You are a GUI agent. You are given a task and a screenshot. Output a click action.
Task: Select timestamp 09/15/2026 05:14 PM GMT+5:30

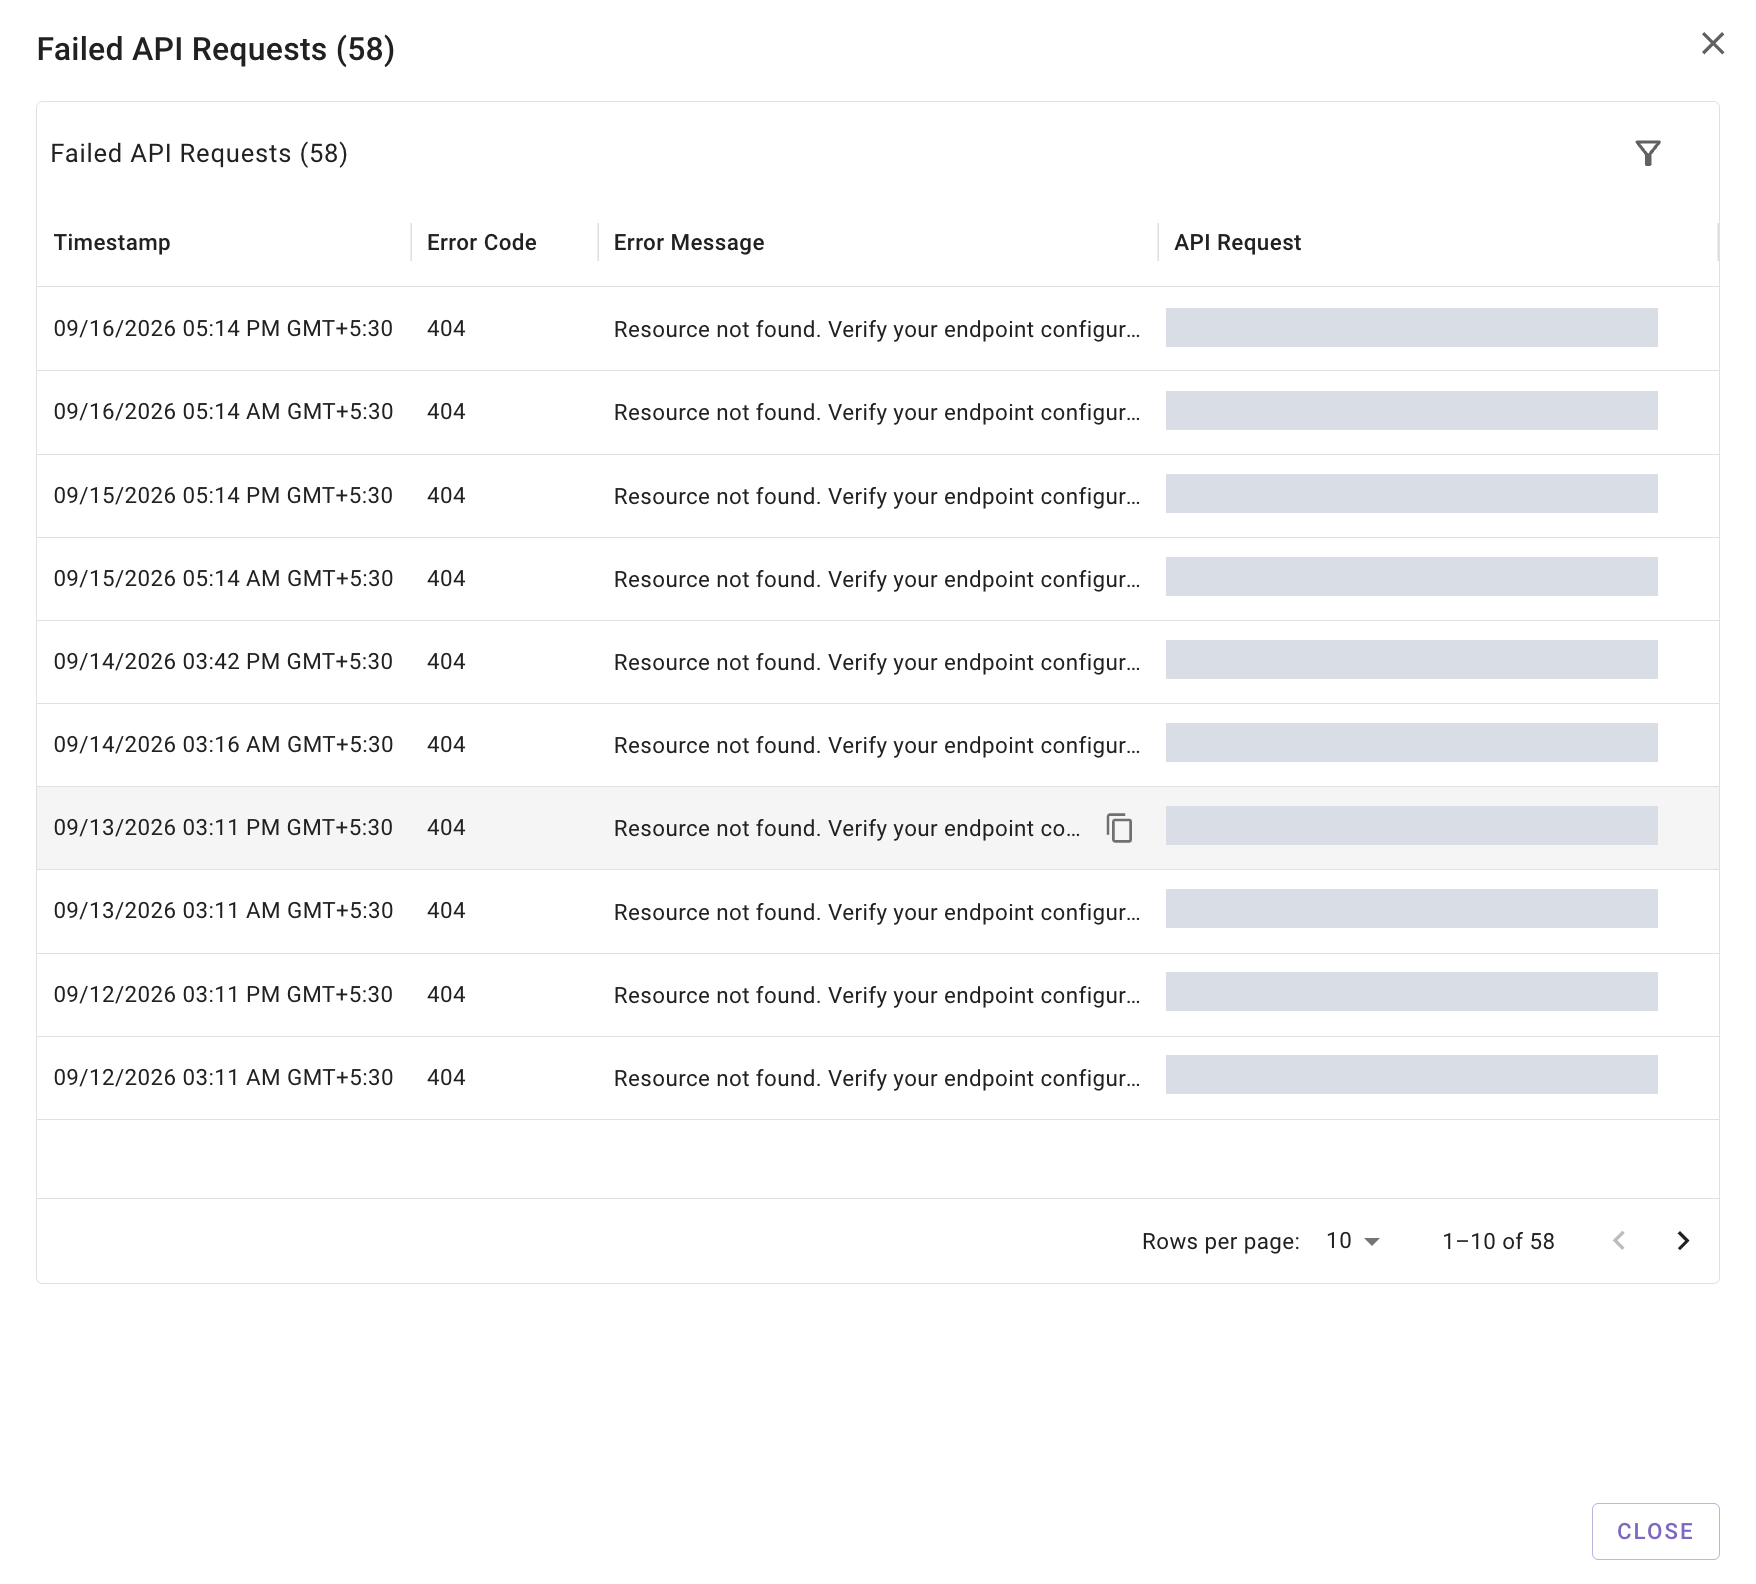pos(223,495)
